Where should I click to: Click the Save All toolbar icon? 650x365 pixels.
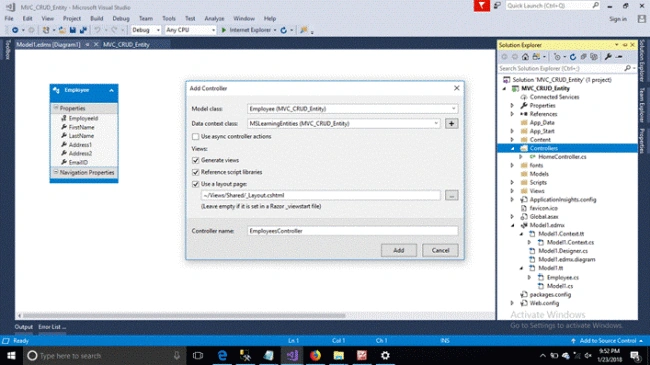[83, 30]
